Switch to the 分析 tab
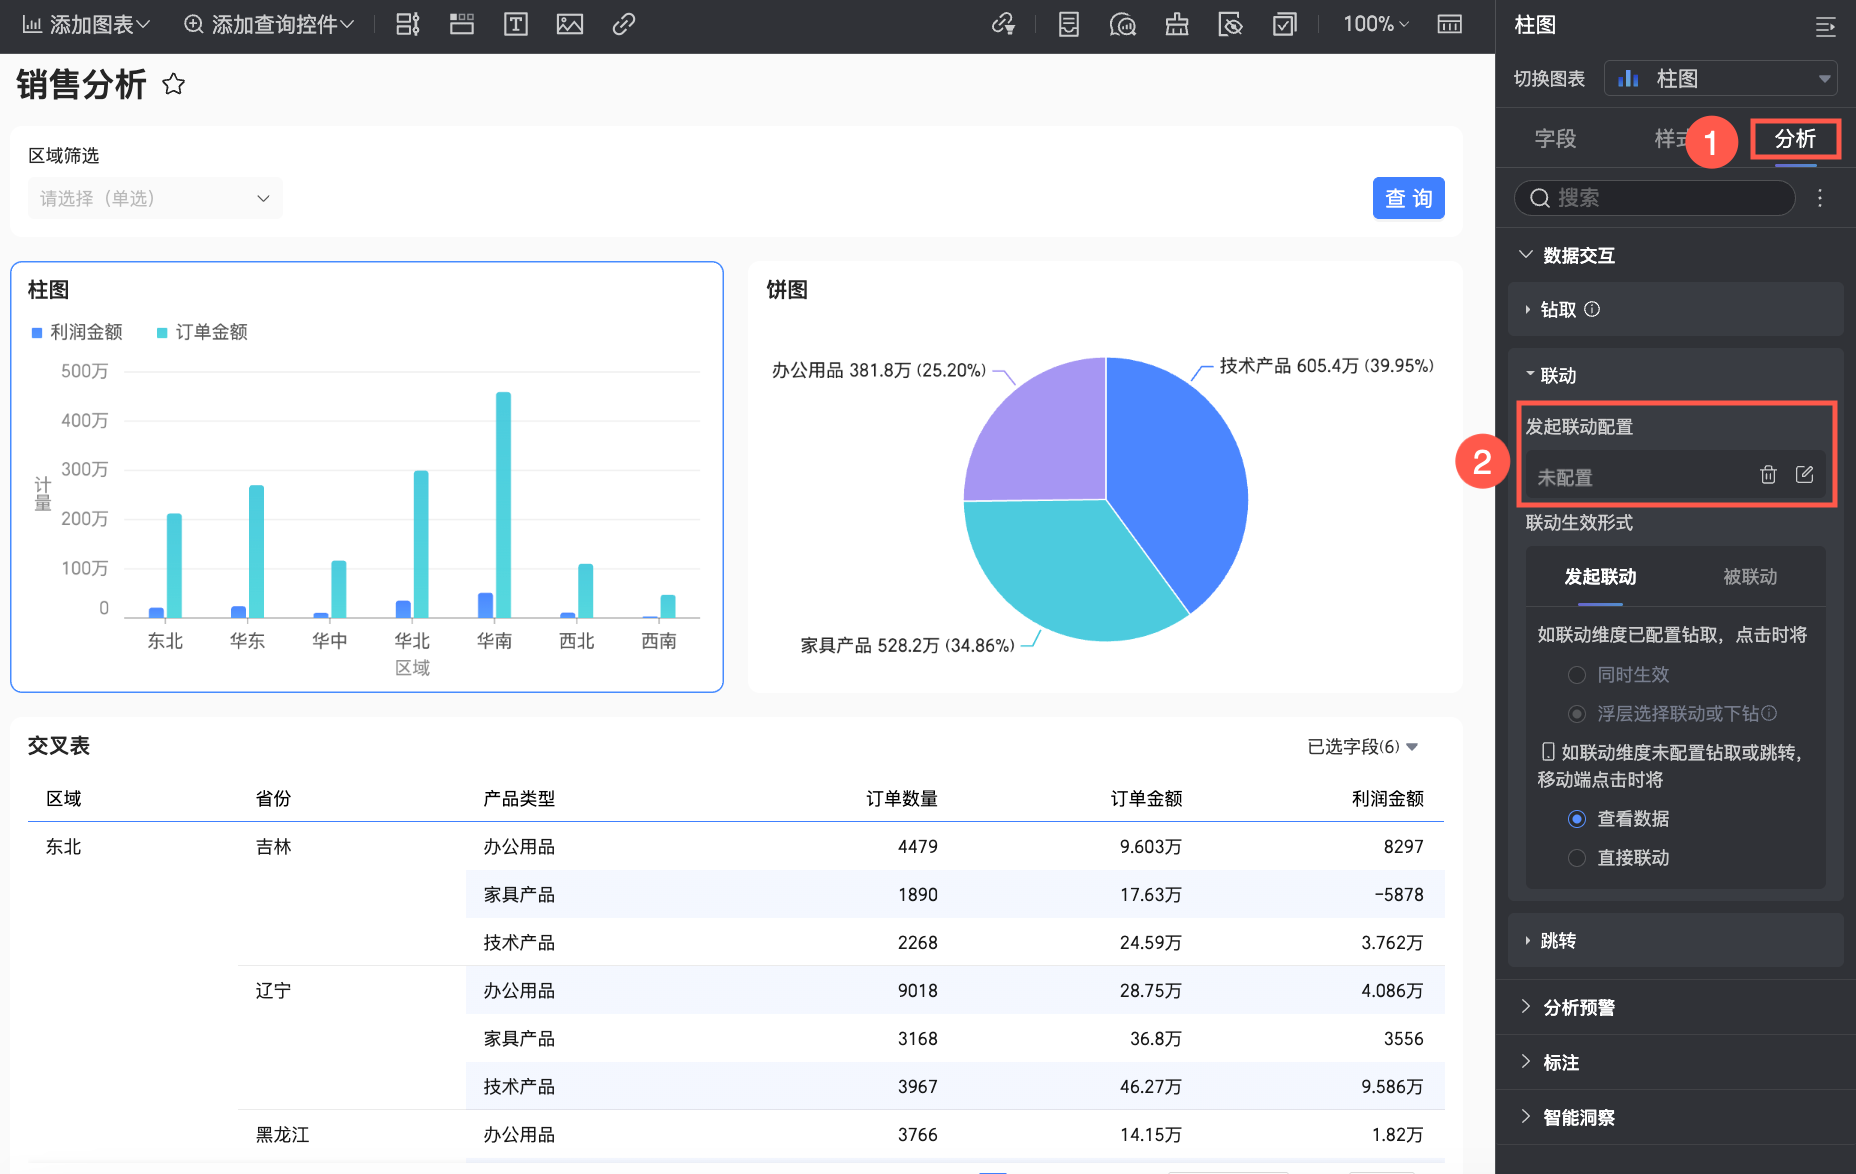The width and height of the screenshot is (1856, 1174). coord(1795,139)
